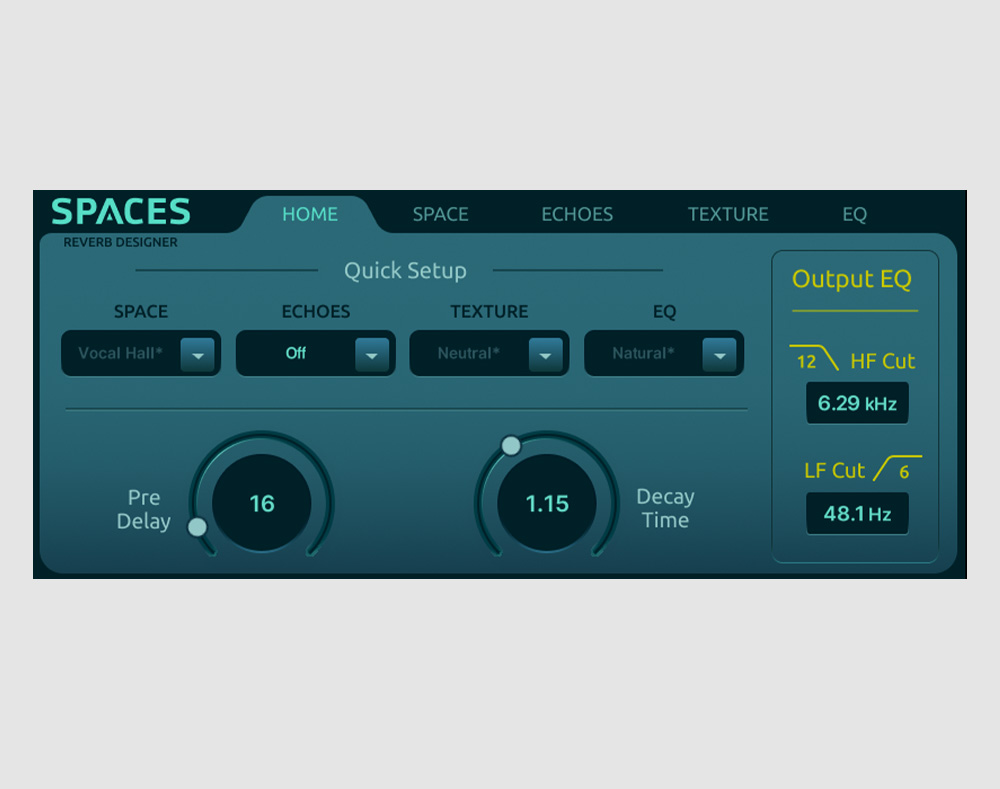Screen dimensions: 1000x789
Task: Open the SPACE preset dropdown arrow
Action: 198,355
